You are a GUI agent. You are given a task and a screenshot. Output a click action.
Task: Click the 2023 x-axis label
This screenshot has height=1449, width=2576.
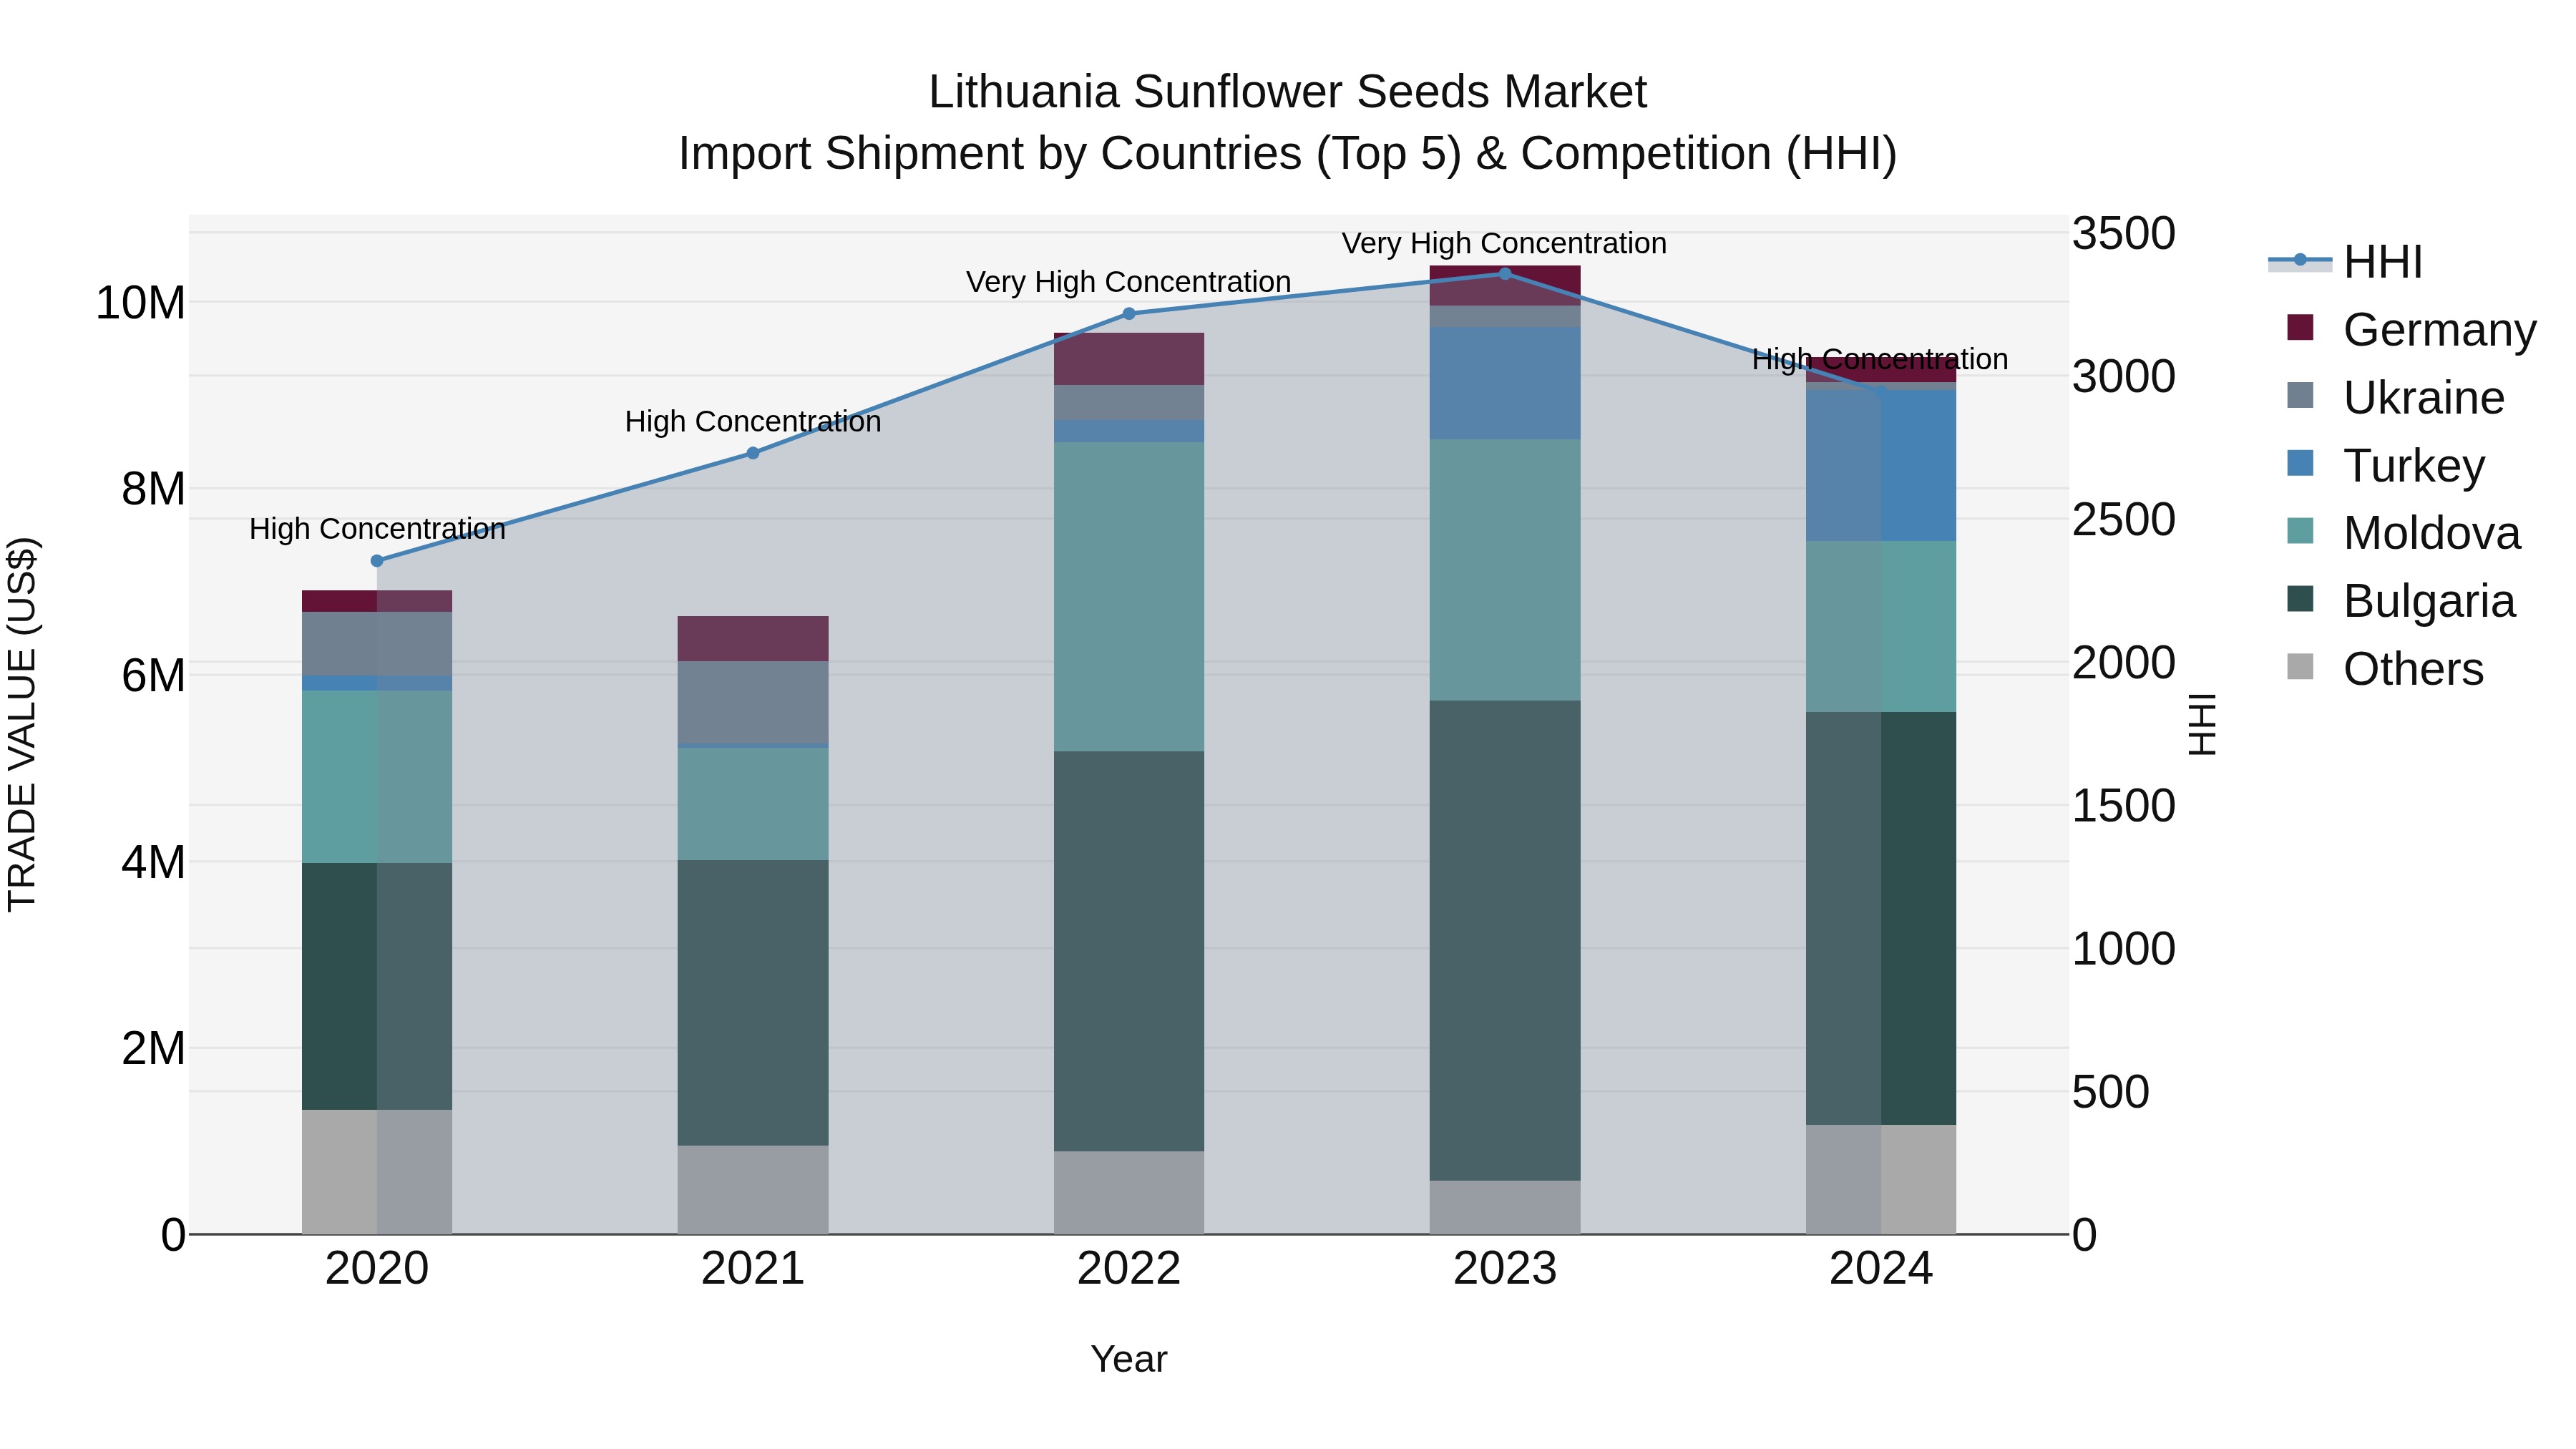coord(1505,1269)
